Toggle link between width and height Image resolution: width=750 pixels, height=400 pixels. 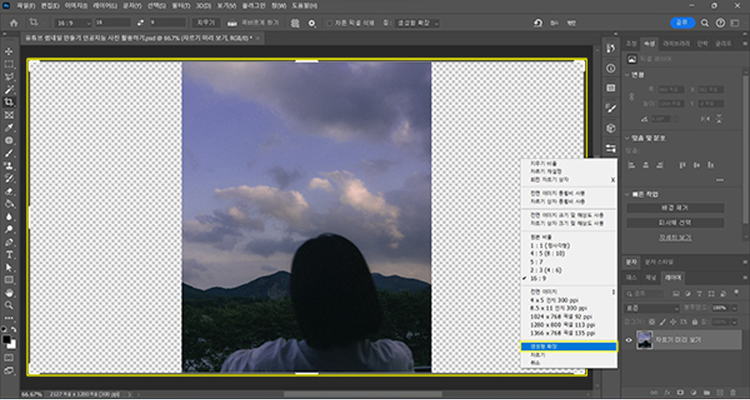632,97
